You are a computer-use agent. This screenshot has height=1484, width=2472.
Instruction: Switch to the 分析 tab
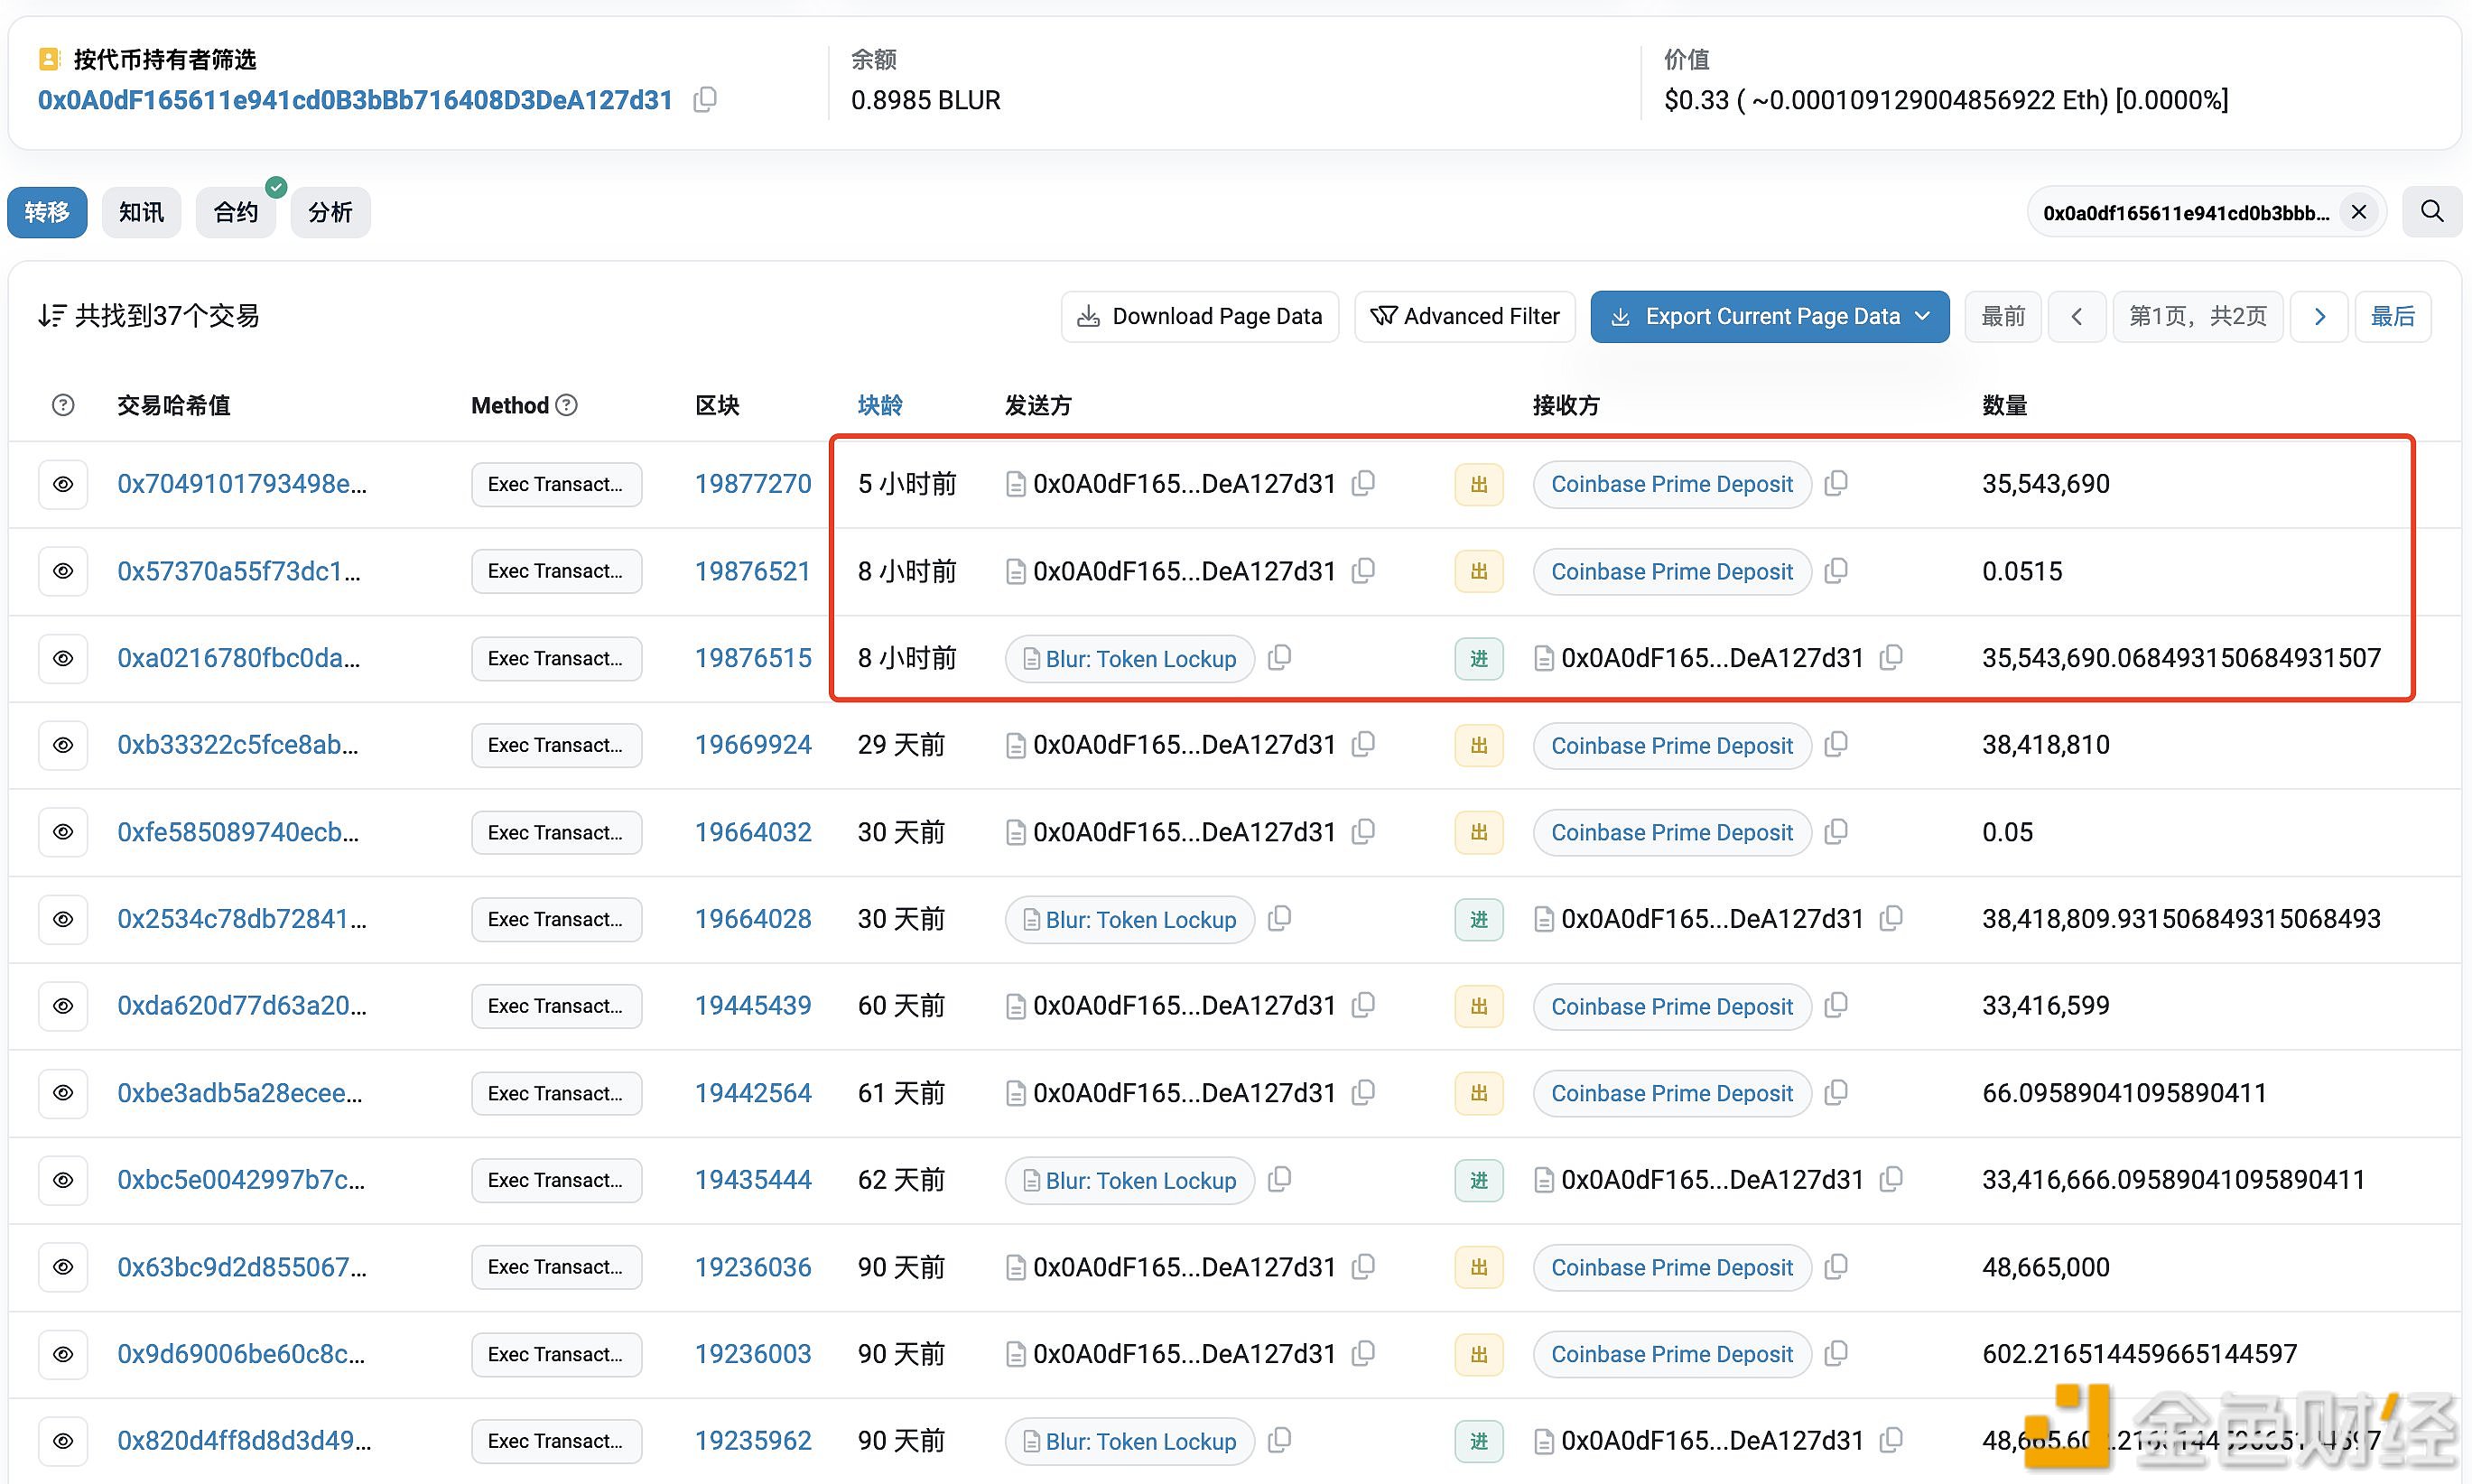click(x=330, y=212)
